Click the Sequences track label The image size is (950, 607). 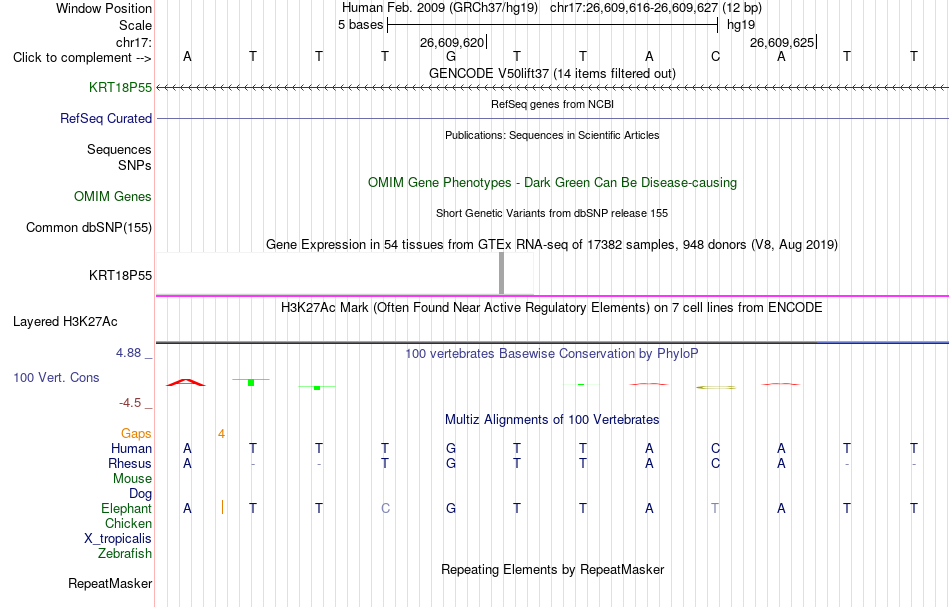(119, 150)
